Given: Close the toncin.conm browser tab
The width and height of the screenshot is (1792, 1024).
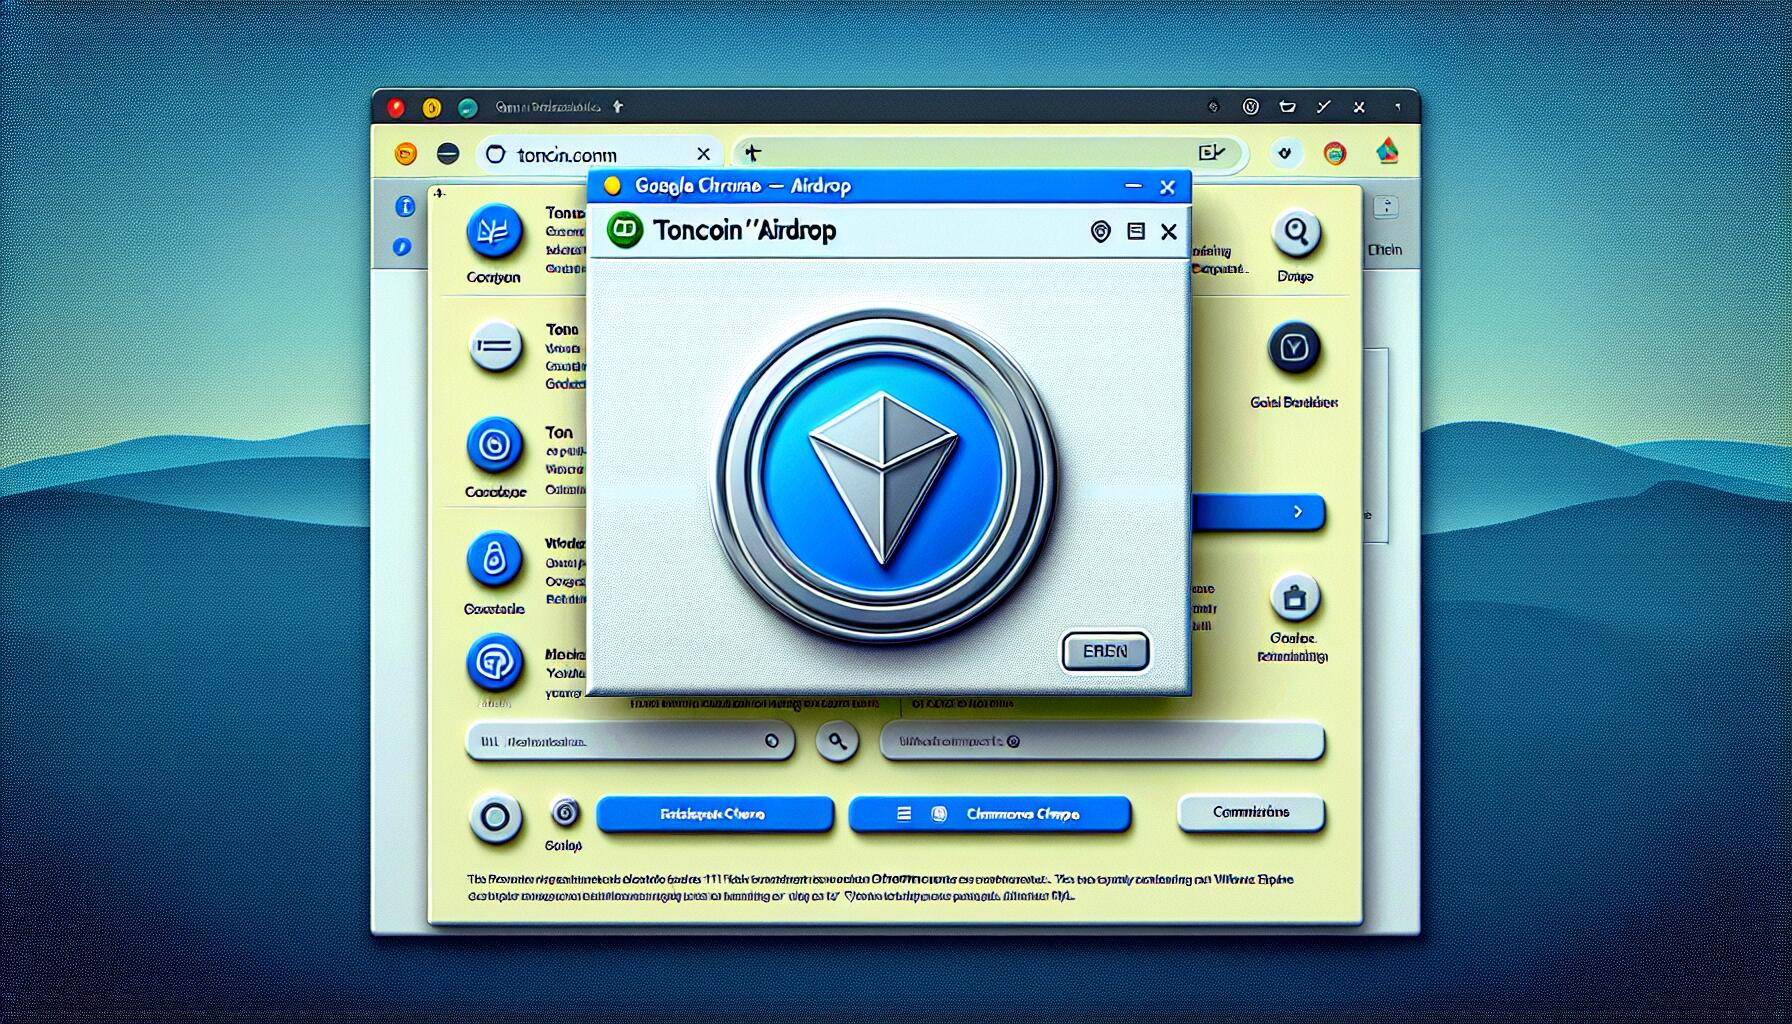Looking at the screenshot, I should pyautogui.click(x=703, y=154).
